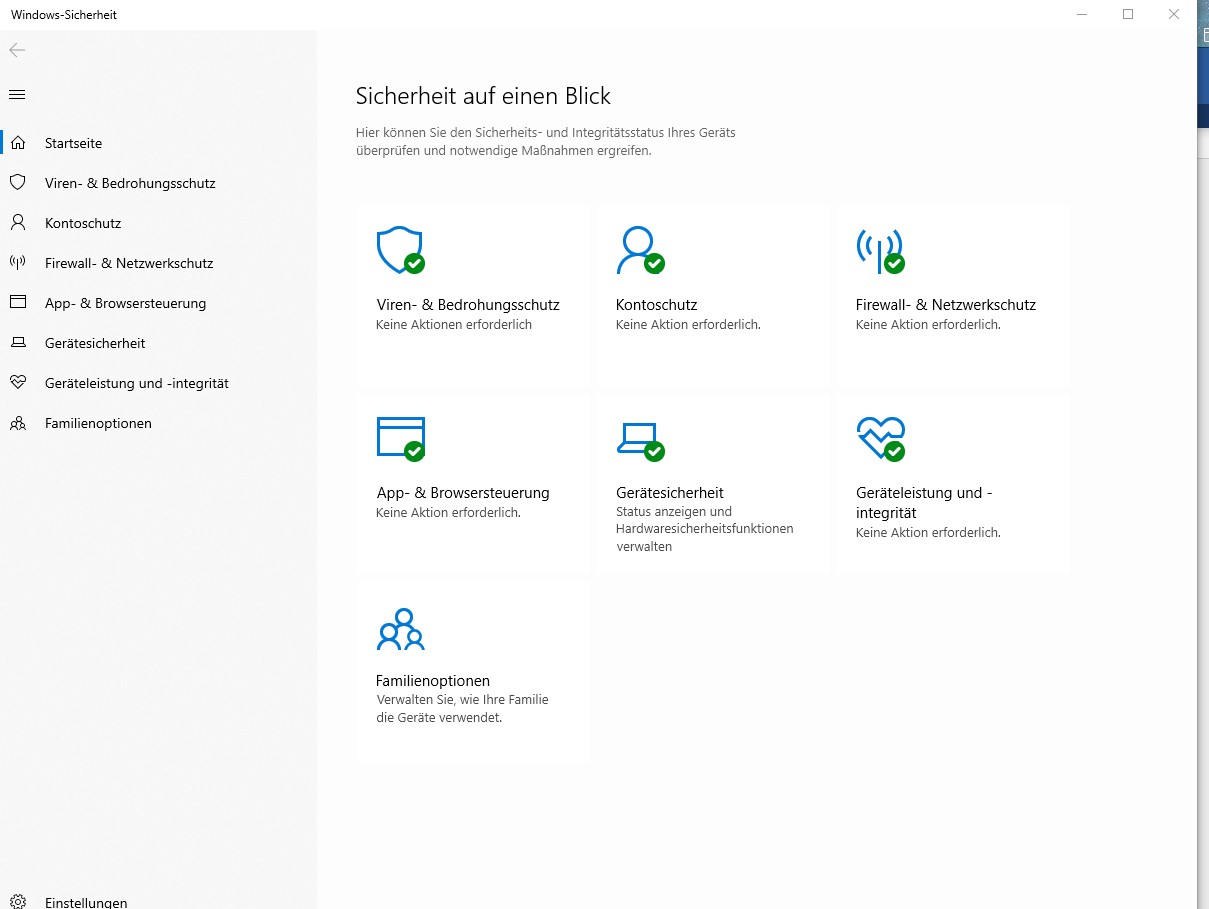
Task: Click 'Keine Aktion erforderlich.' under Kontoschutz tile
Action: click(688, 325)
